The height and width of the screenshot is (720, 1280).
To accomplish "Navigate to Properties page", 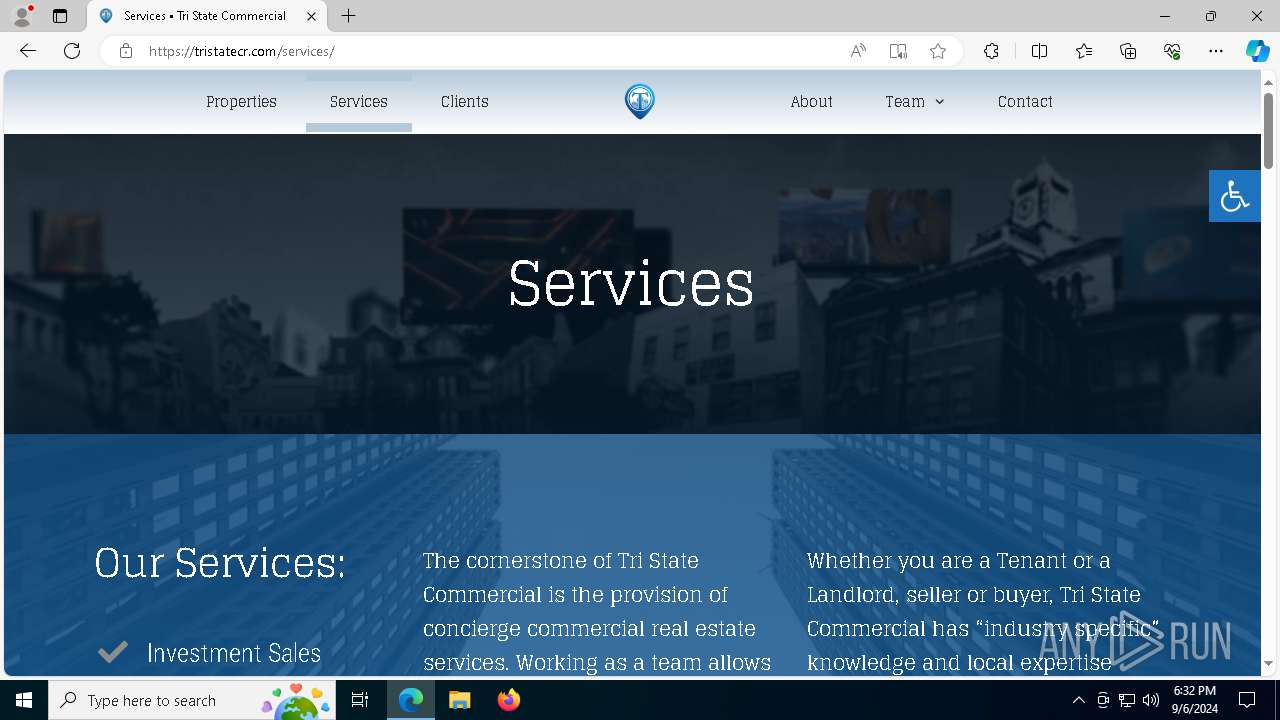I will pyautogui.click(x=241, y=101).
